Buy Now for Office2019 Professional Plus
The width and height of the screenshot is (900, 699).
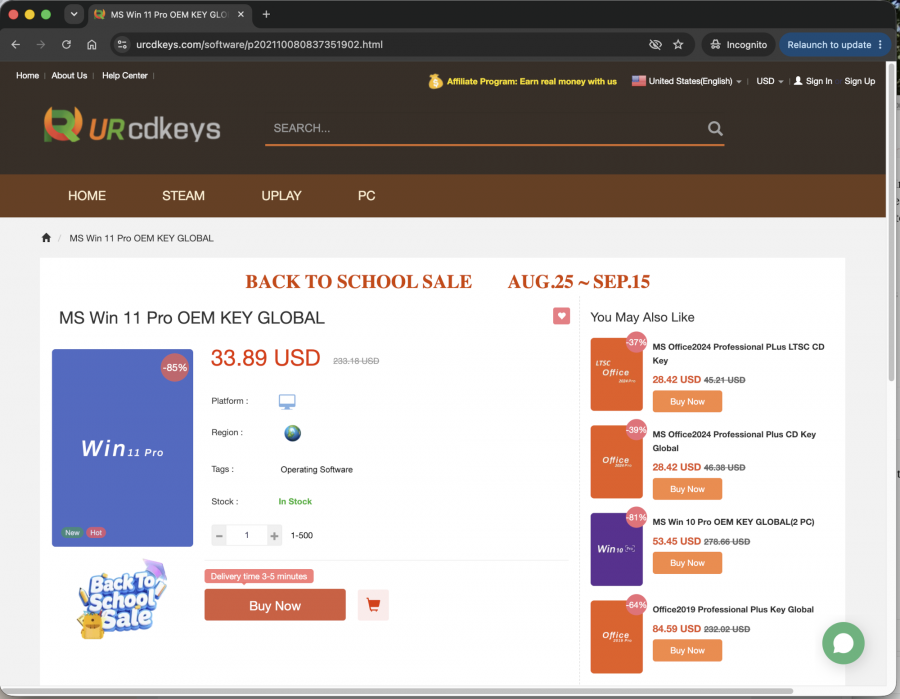pyautogui.click(x=687, y=650)
